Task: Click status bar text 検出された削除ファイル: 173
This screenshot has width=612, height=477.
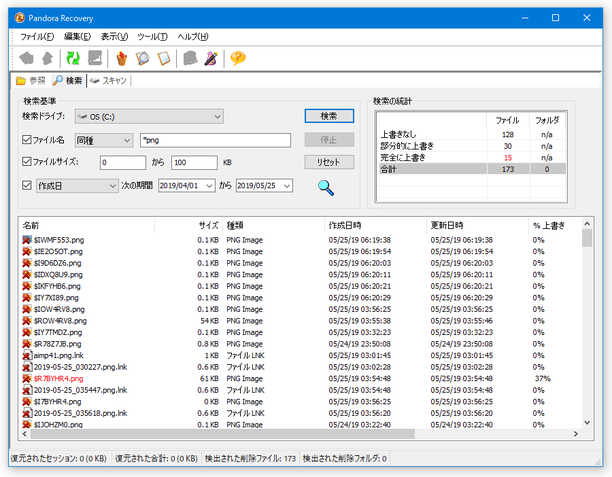Action: [250, 458]
